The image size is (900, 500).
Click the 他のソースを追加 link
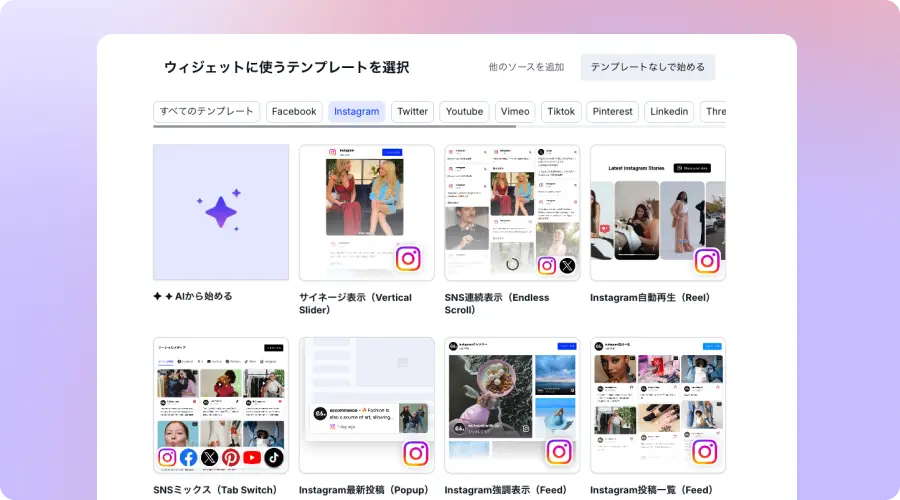click(526, 67)
